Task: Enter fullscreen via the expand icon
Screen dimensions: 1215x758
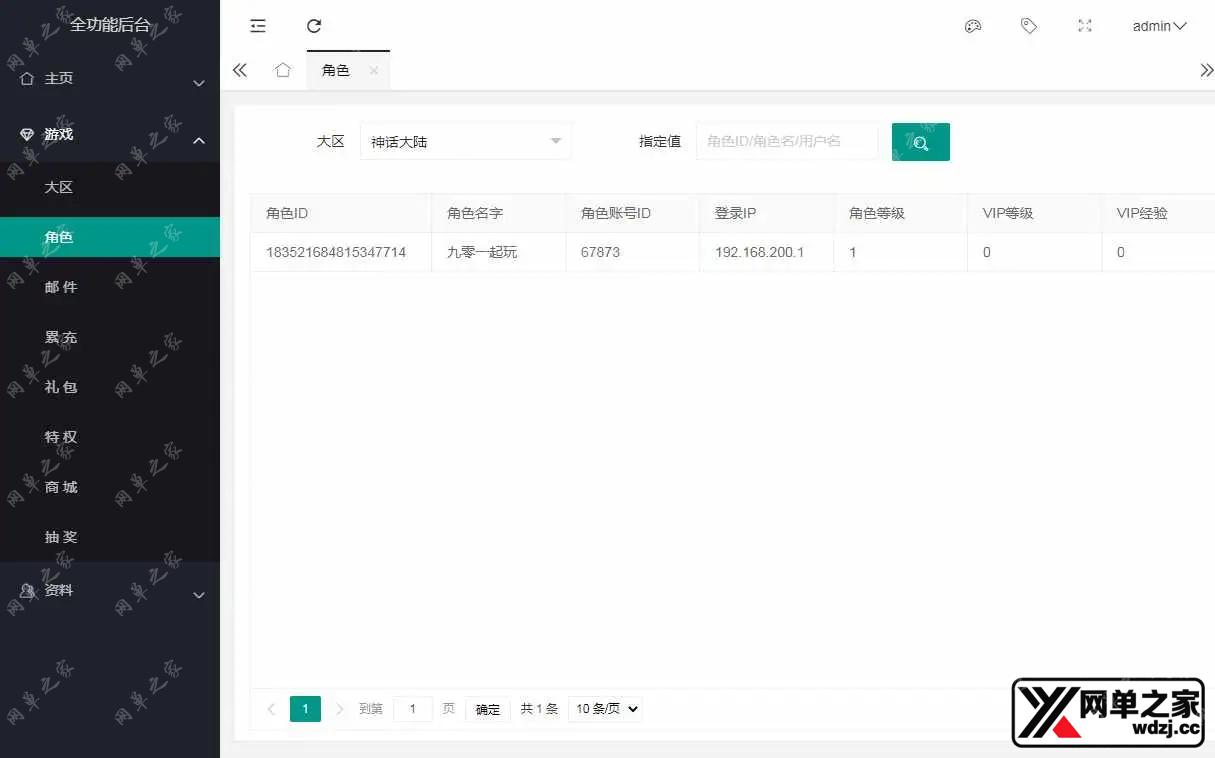Action: (x=1085, y=25)
